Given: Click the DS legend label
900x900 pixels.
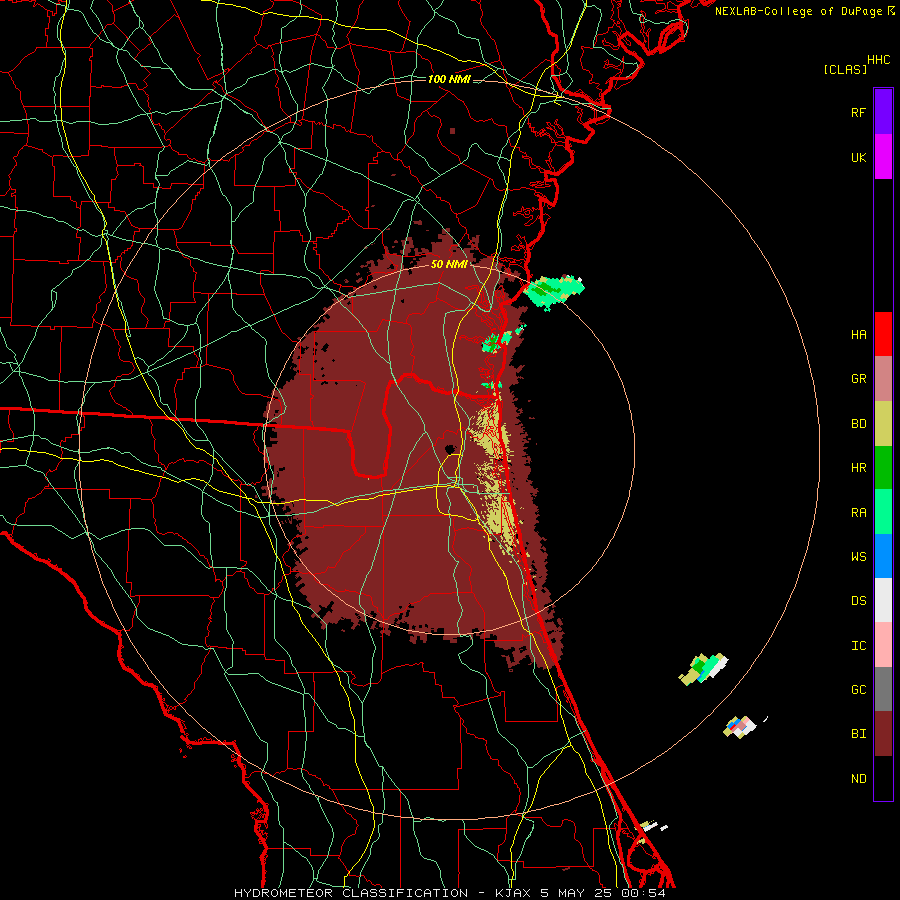Looking at the screenshot, I should [x=858, y=601].
